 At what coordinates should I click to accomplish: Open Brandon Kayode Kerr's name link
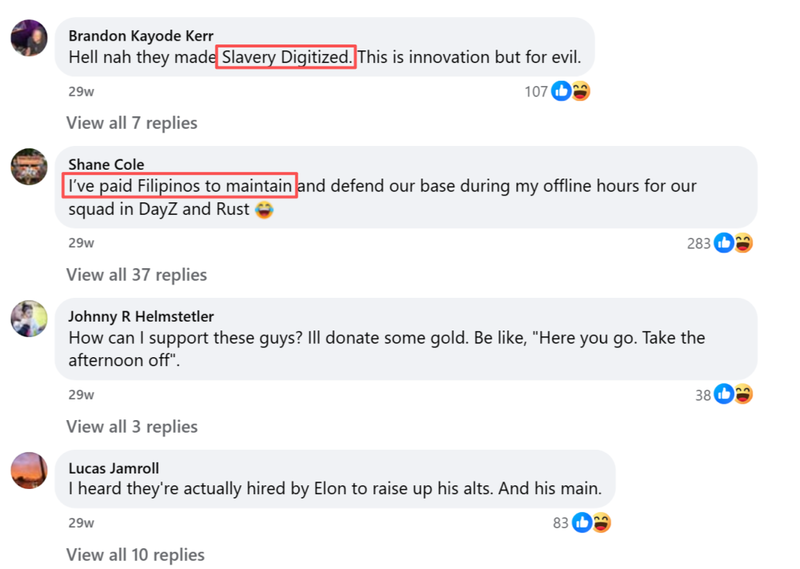pos(140,36)
